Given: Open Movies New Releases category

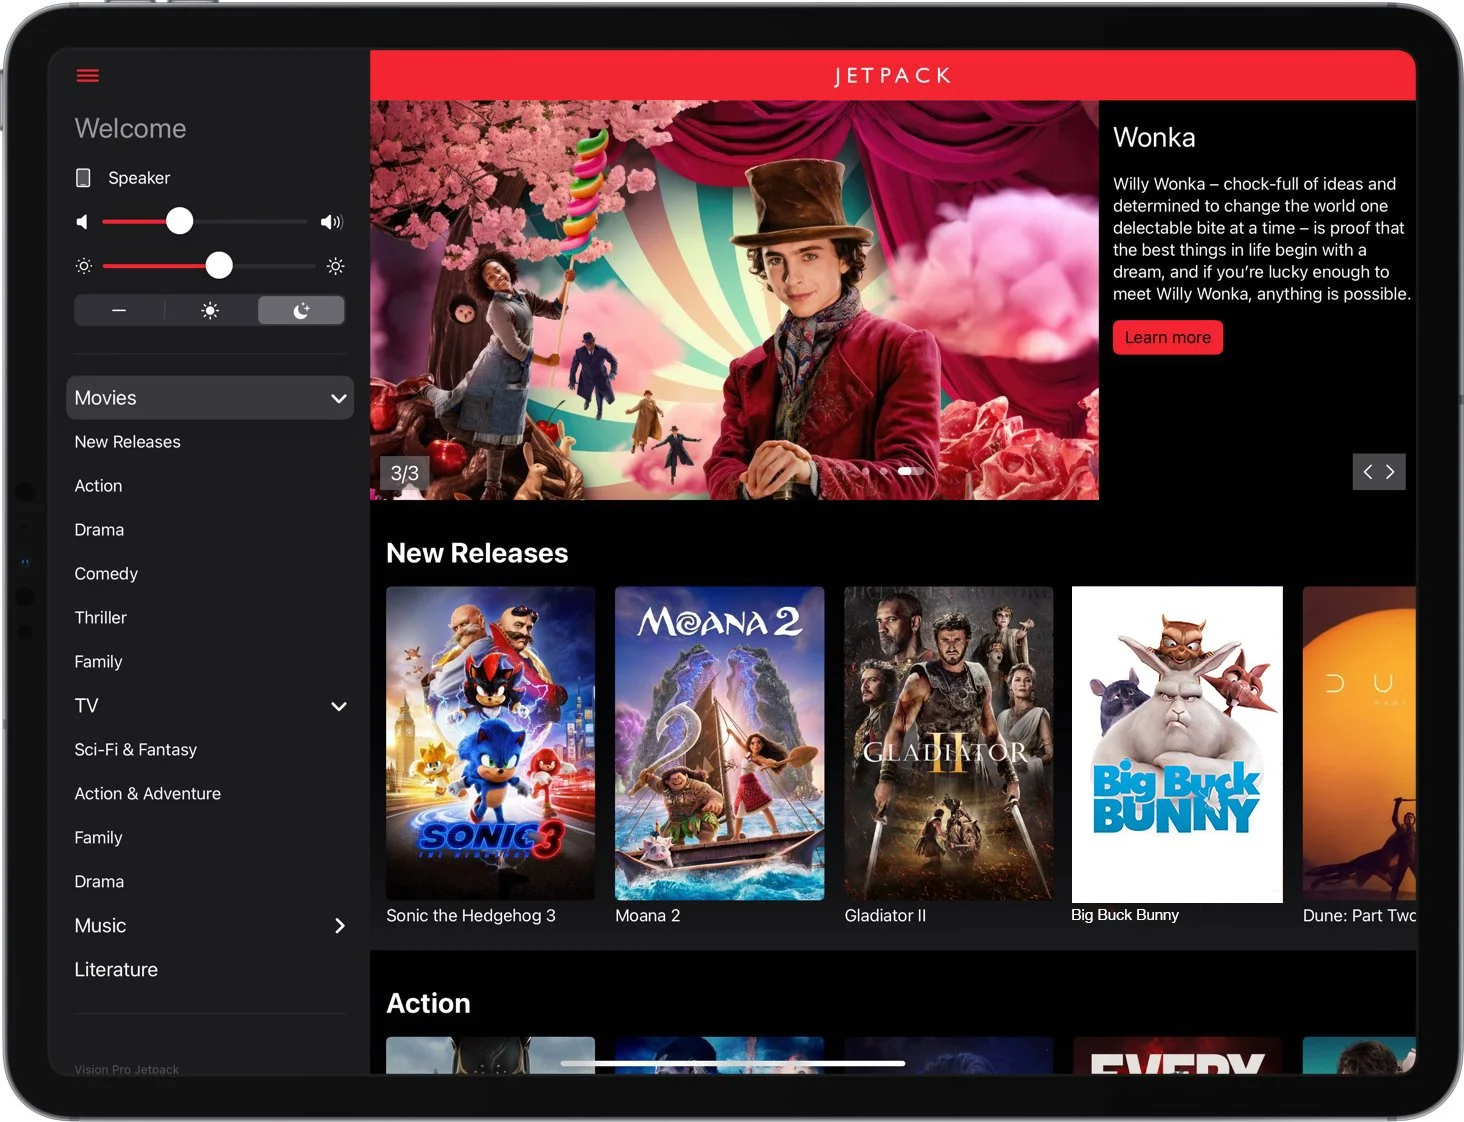Looking at the screenshot, I should click(127, 442).
